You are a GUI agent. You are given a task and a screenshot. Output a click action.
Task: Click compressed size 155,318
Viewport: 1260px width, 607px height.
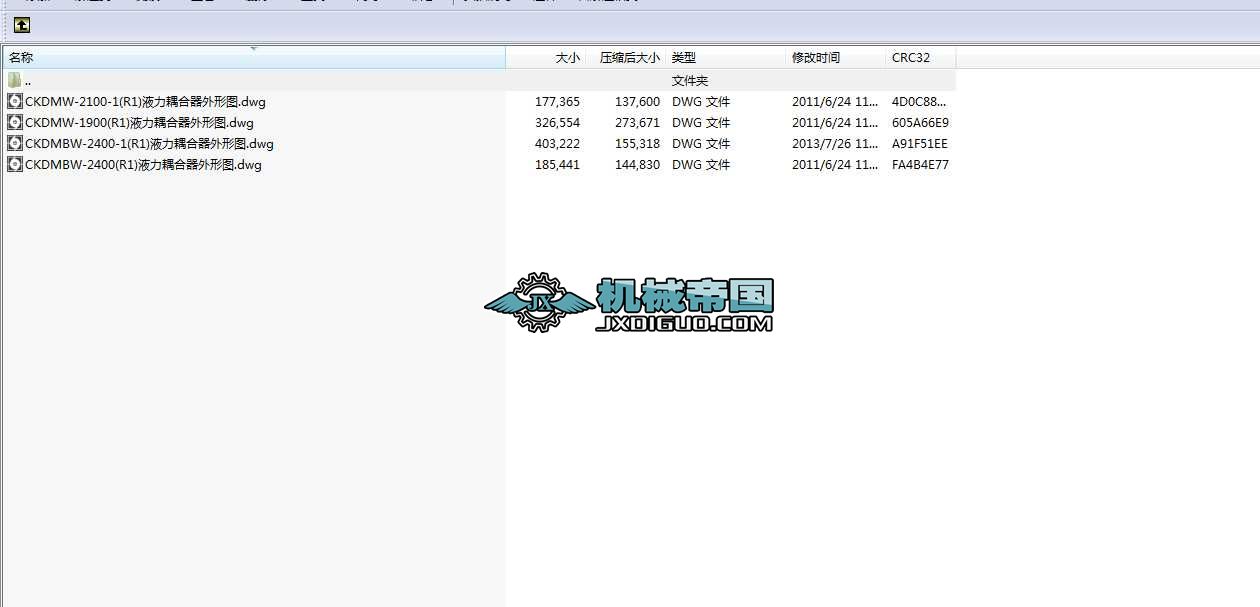point(637,143)
